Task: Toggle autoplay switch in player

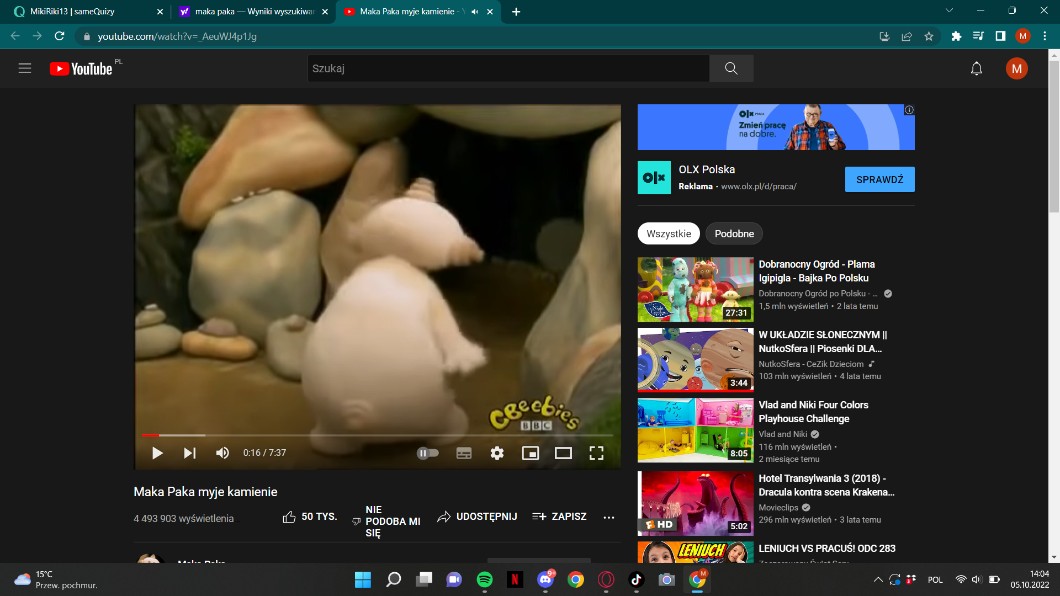Action: [428, 453]
